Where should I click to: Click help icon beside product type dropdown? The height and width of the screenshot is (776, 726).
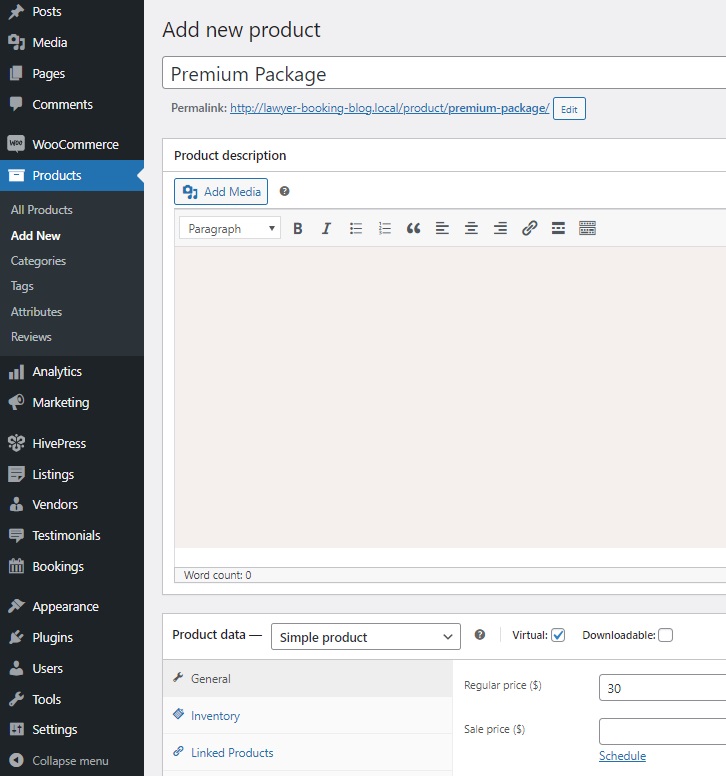[x=480, y=634]
